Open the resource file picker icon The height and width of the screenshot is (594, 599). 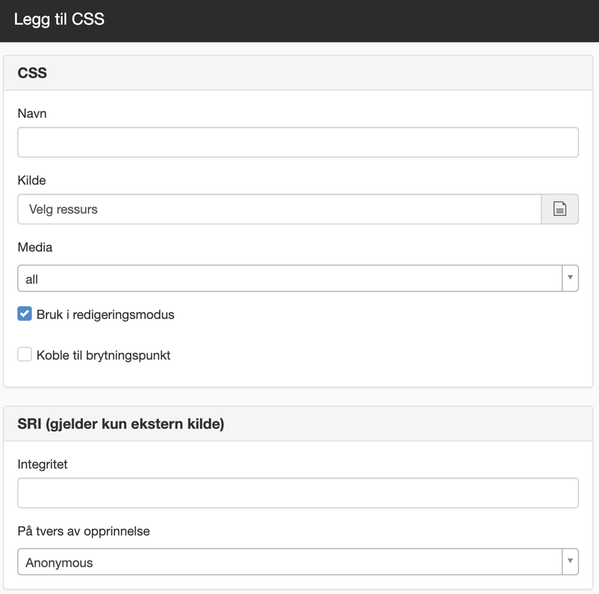click(x=560, y=209)
